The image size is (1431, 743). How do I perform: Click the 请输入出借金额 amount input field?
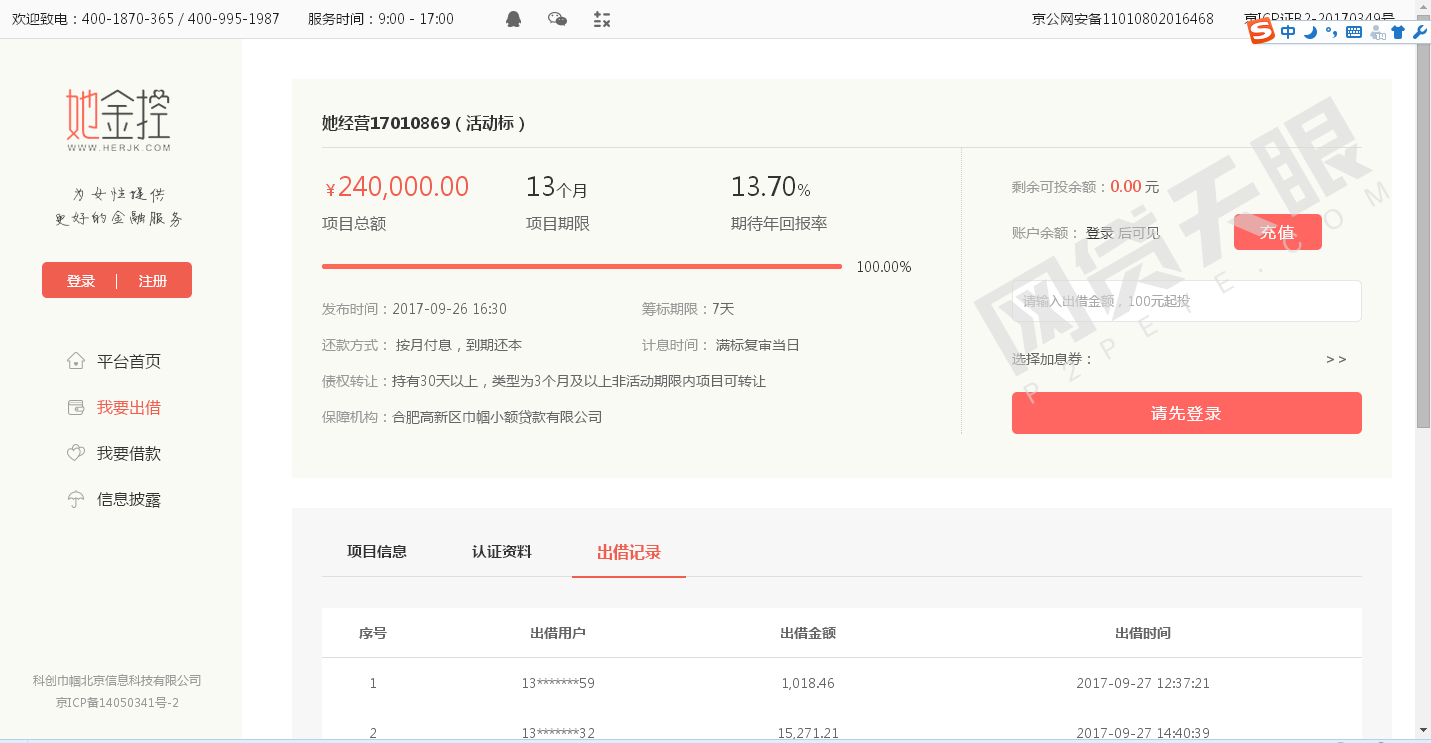[1187, 301]
